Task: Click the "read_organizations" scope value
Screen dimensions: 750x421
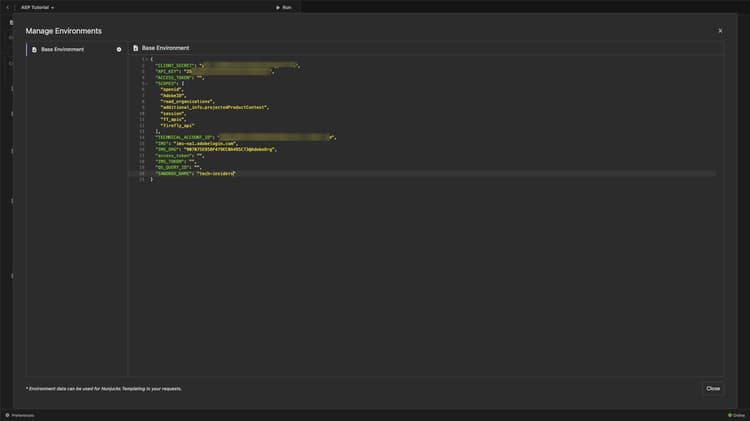Action: click(x=187, y=101)
